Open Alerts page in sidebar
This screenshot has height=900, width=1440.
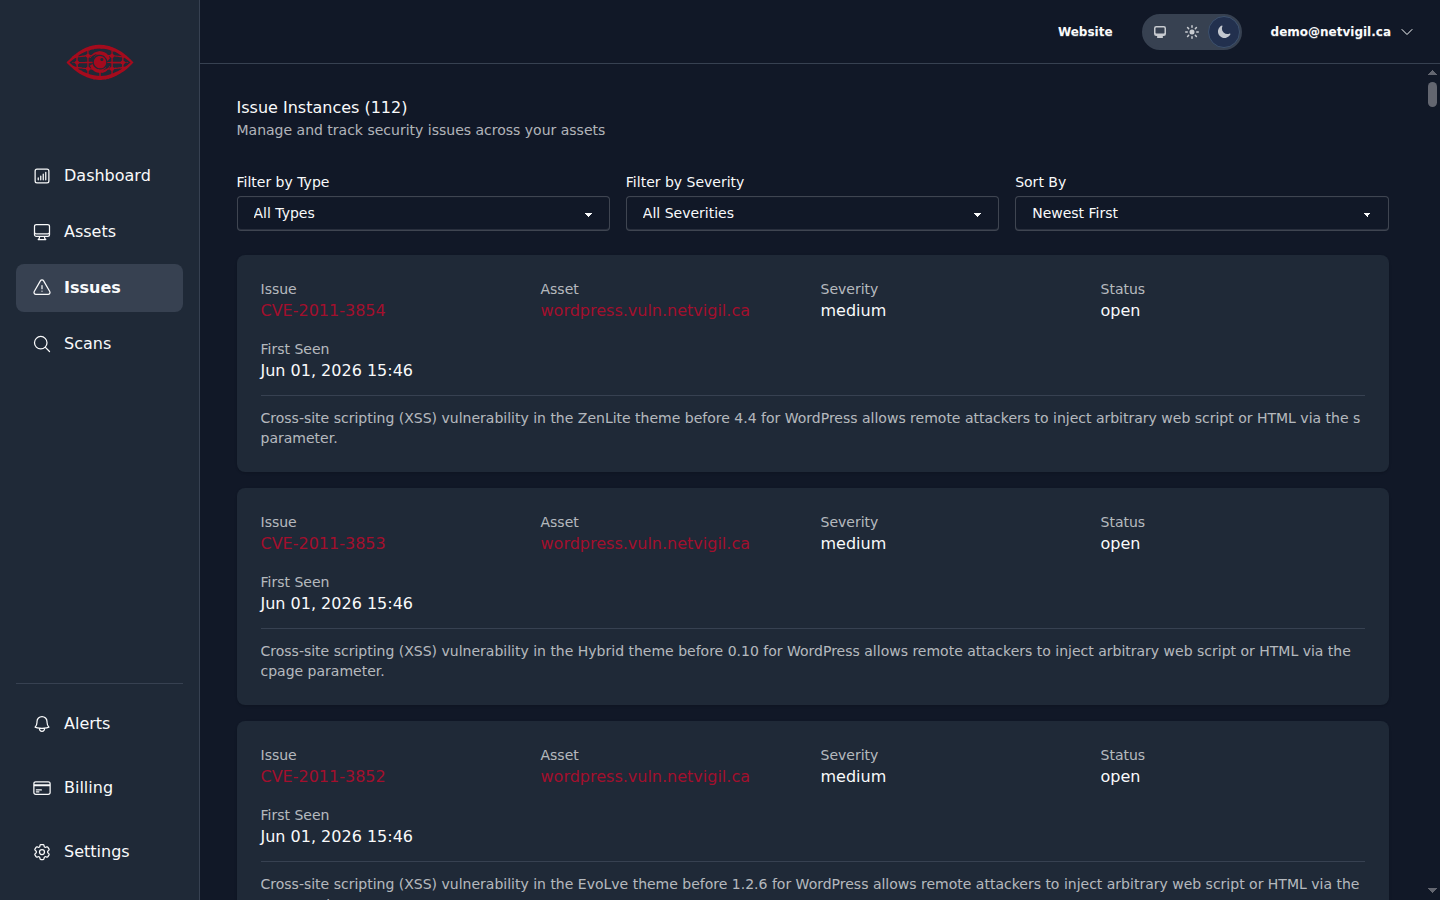pos(99,724)
